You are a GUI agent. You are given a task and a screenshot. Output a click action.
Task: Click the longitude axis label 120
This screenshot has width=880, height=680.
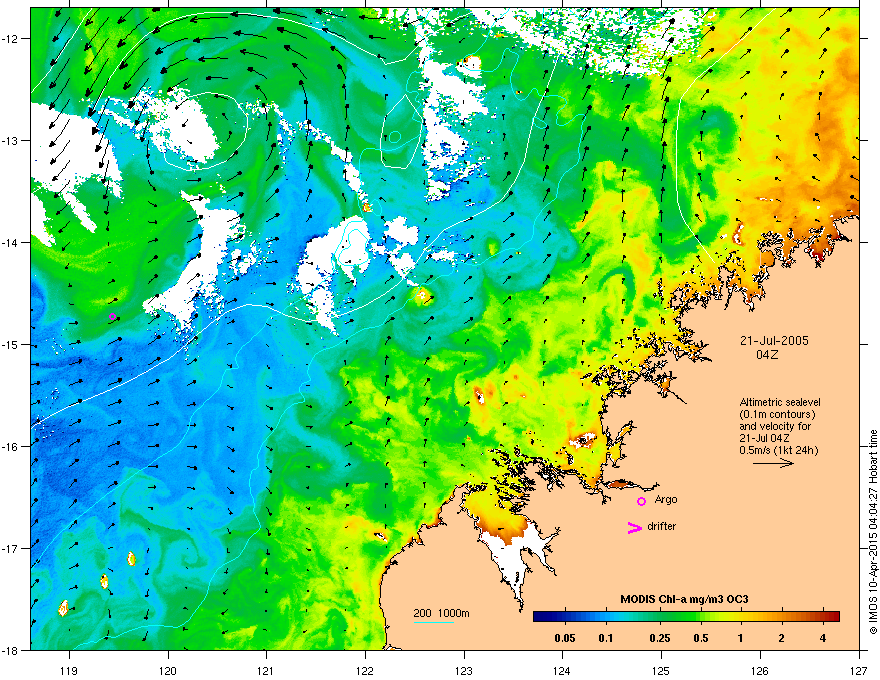pyautogui.click(x=168, y=670)
